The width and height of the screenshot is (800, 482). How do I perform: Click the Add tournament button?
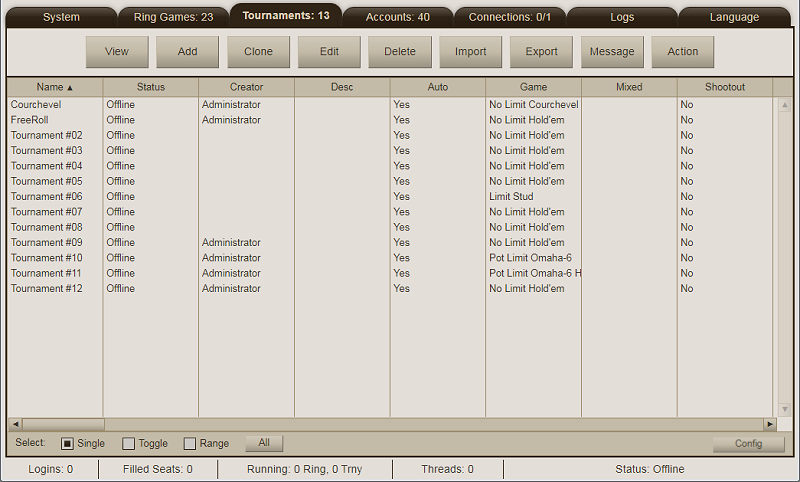pyautogui.click(x=188, y=52)
